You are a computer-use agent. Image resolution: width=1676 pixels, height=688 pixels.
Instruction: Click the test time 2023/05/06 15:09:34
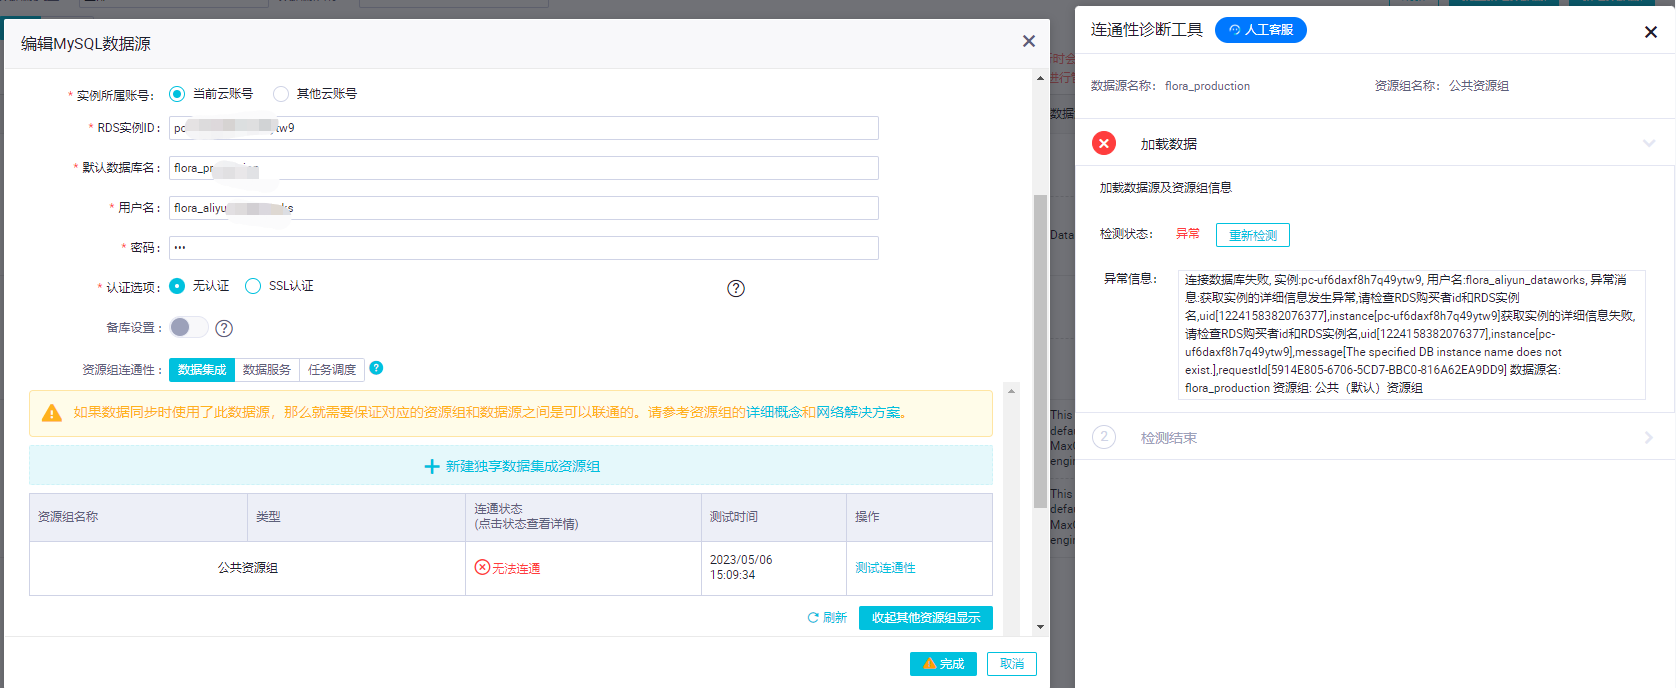740,567
